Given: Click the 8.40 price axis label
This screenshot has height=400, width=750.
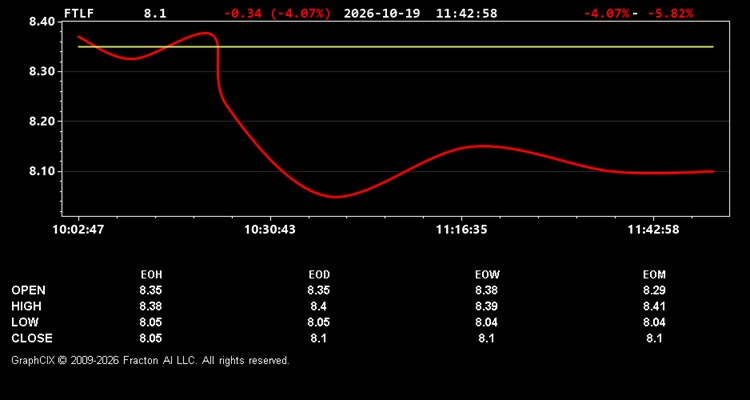Looking at the screenshot, I should tap(43, 22).
